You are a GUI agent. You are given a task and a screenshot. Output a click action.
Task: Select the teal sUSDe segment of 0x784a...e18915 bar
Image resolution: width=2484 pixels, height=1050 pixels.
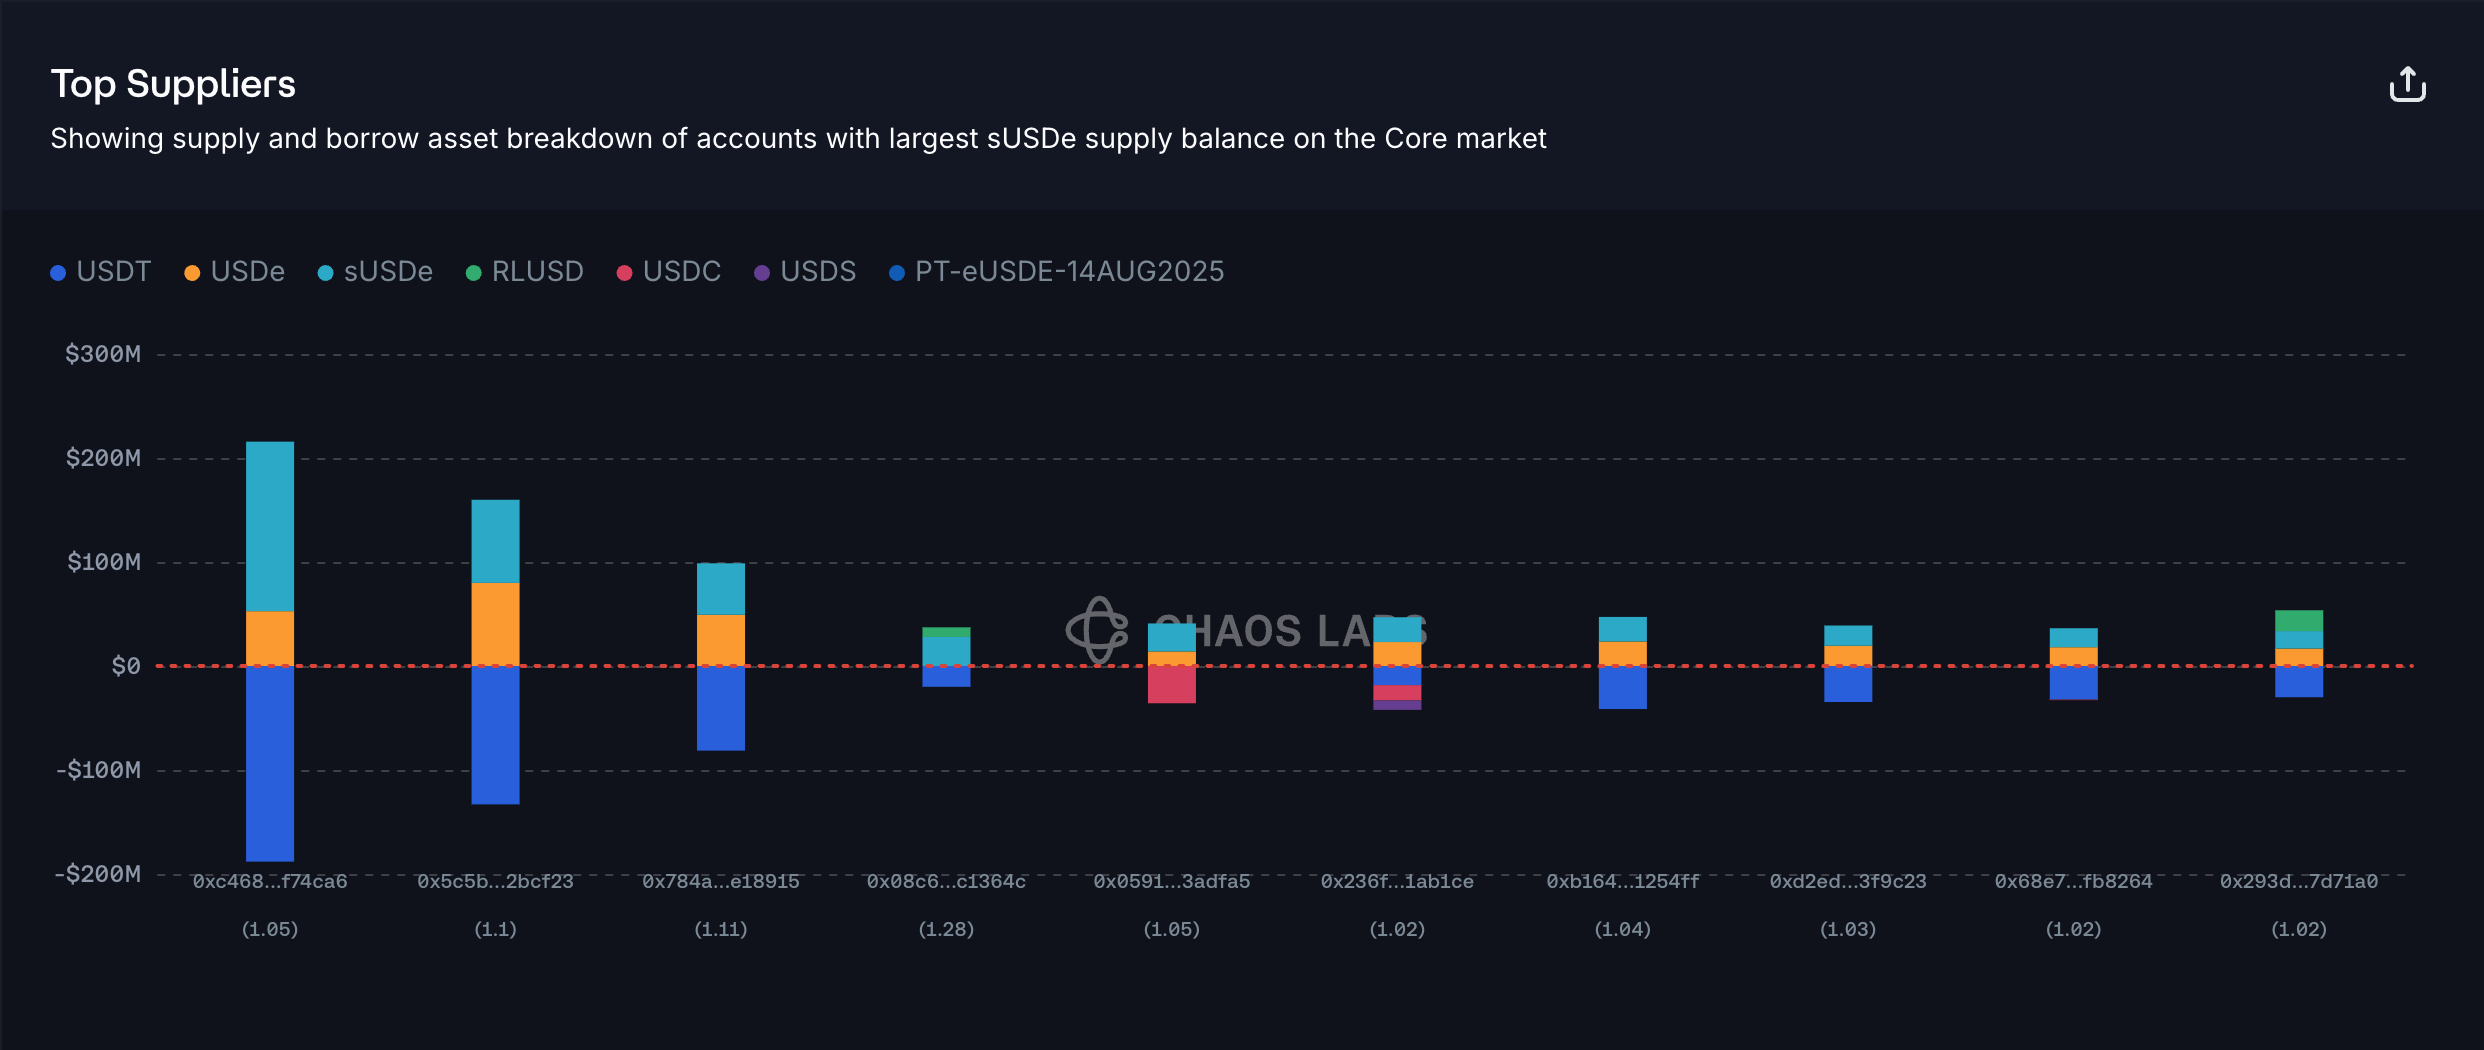[721, 589]
